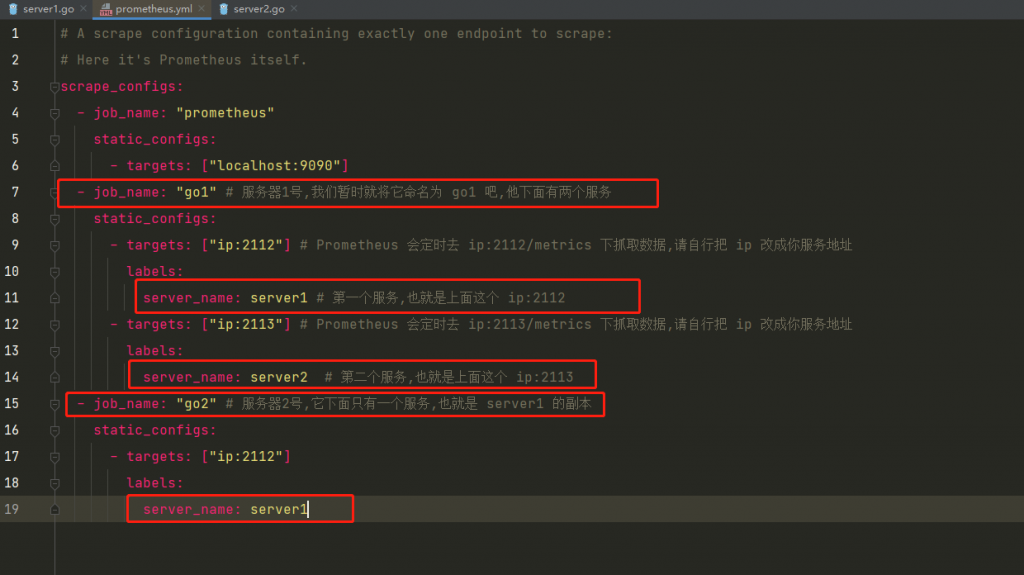This screenshot has width=1024, height=575.
Task: Click the server1 value on line 11
Action: click(279, 298)
